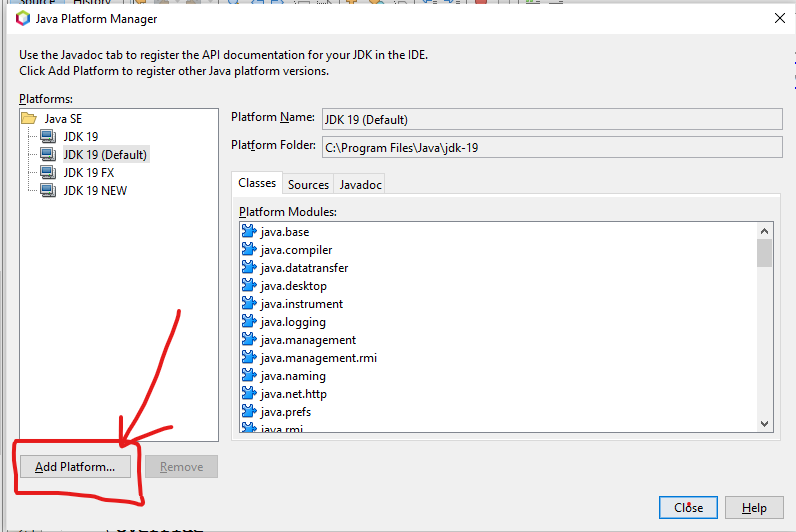The height and width of the screenshot is (532, 796).
Task: Select java.instrument module
Action: click(x=302, y=304)
